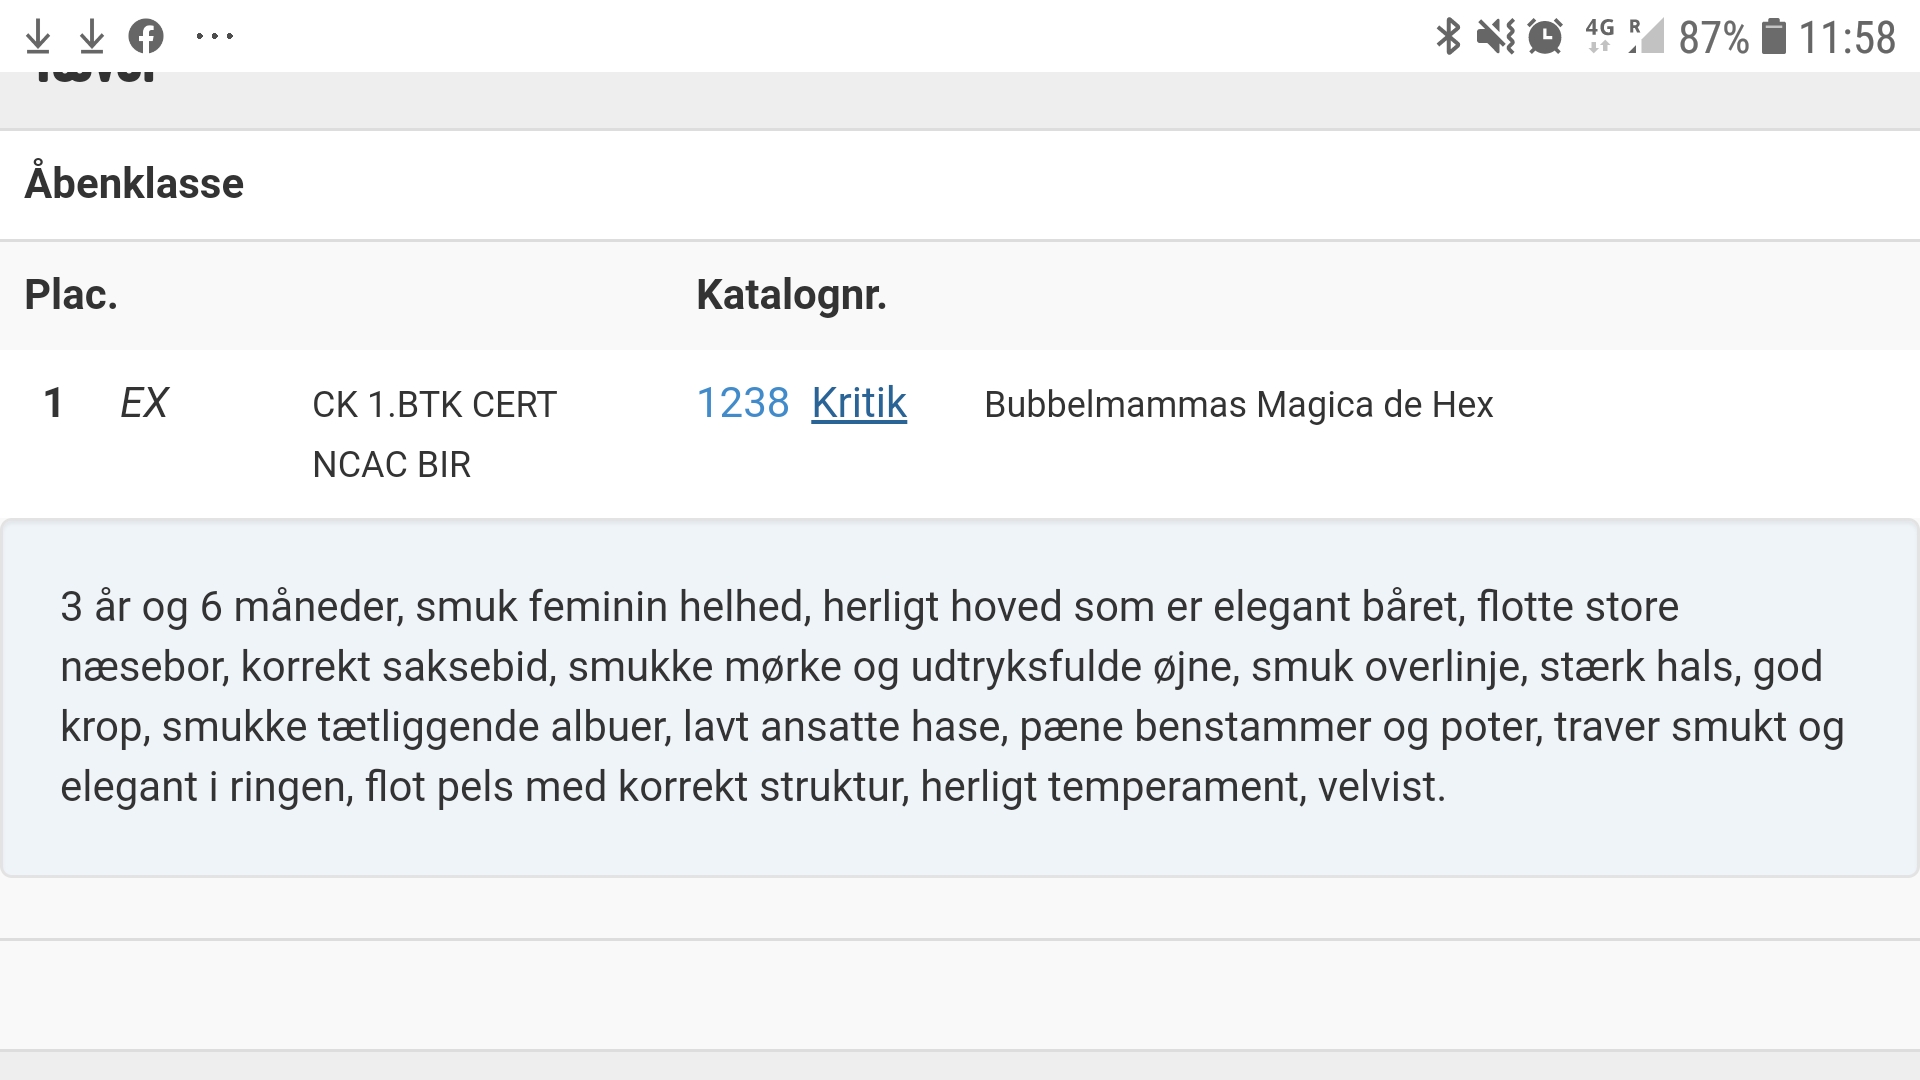
Task: Tap the muted vibrate sound icon
Action: click(1496, 37)
